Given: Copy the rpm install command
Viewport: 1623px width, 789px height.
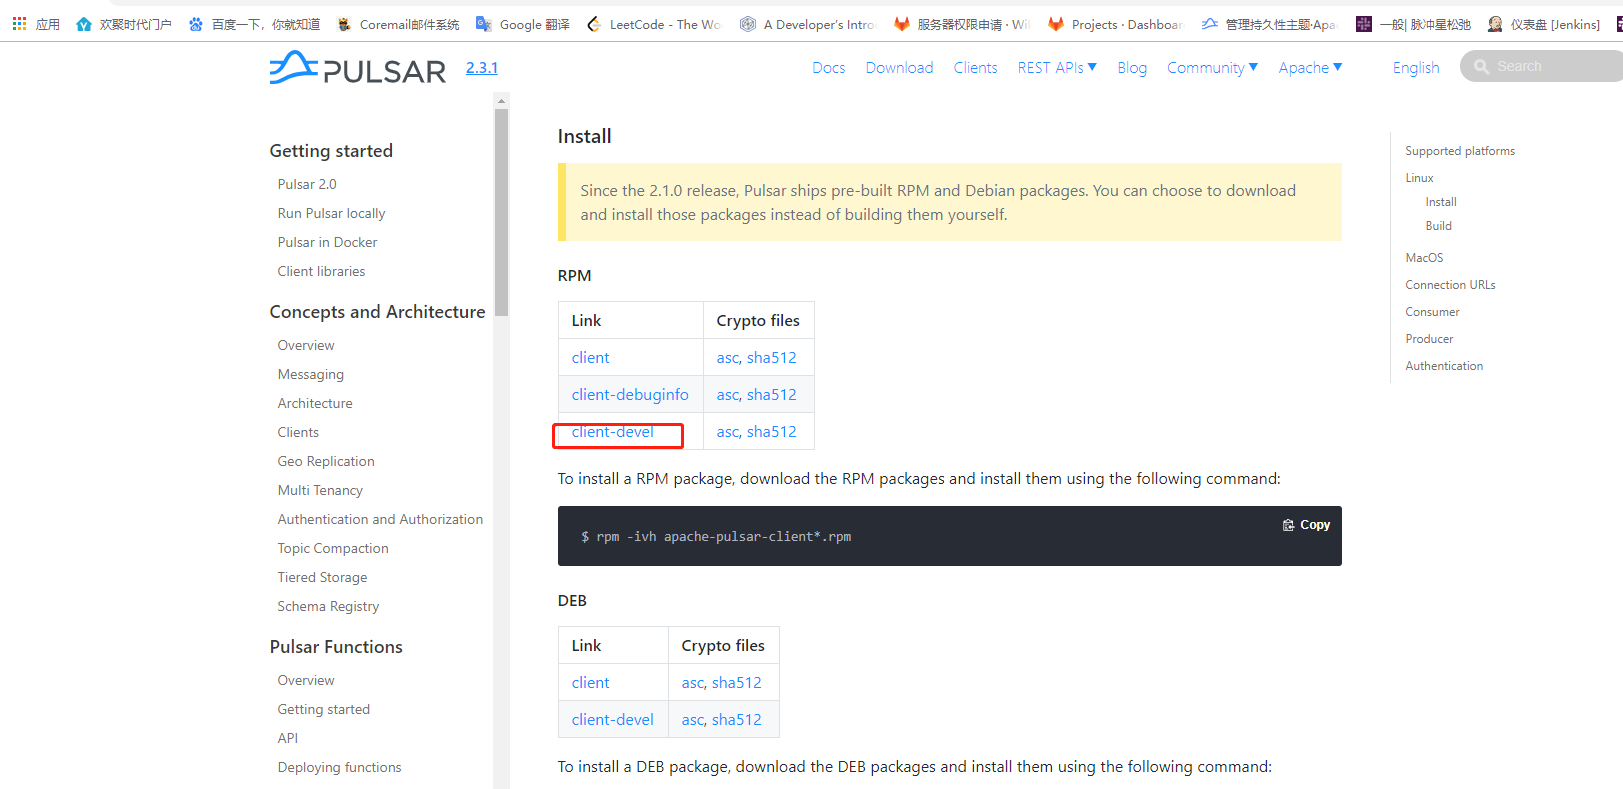Looking at the screenshot, I should pos(1306,525).
